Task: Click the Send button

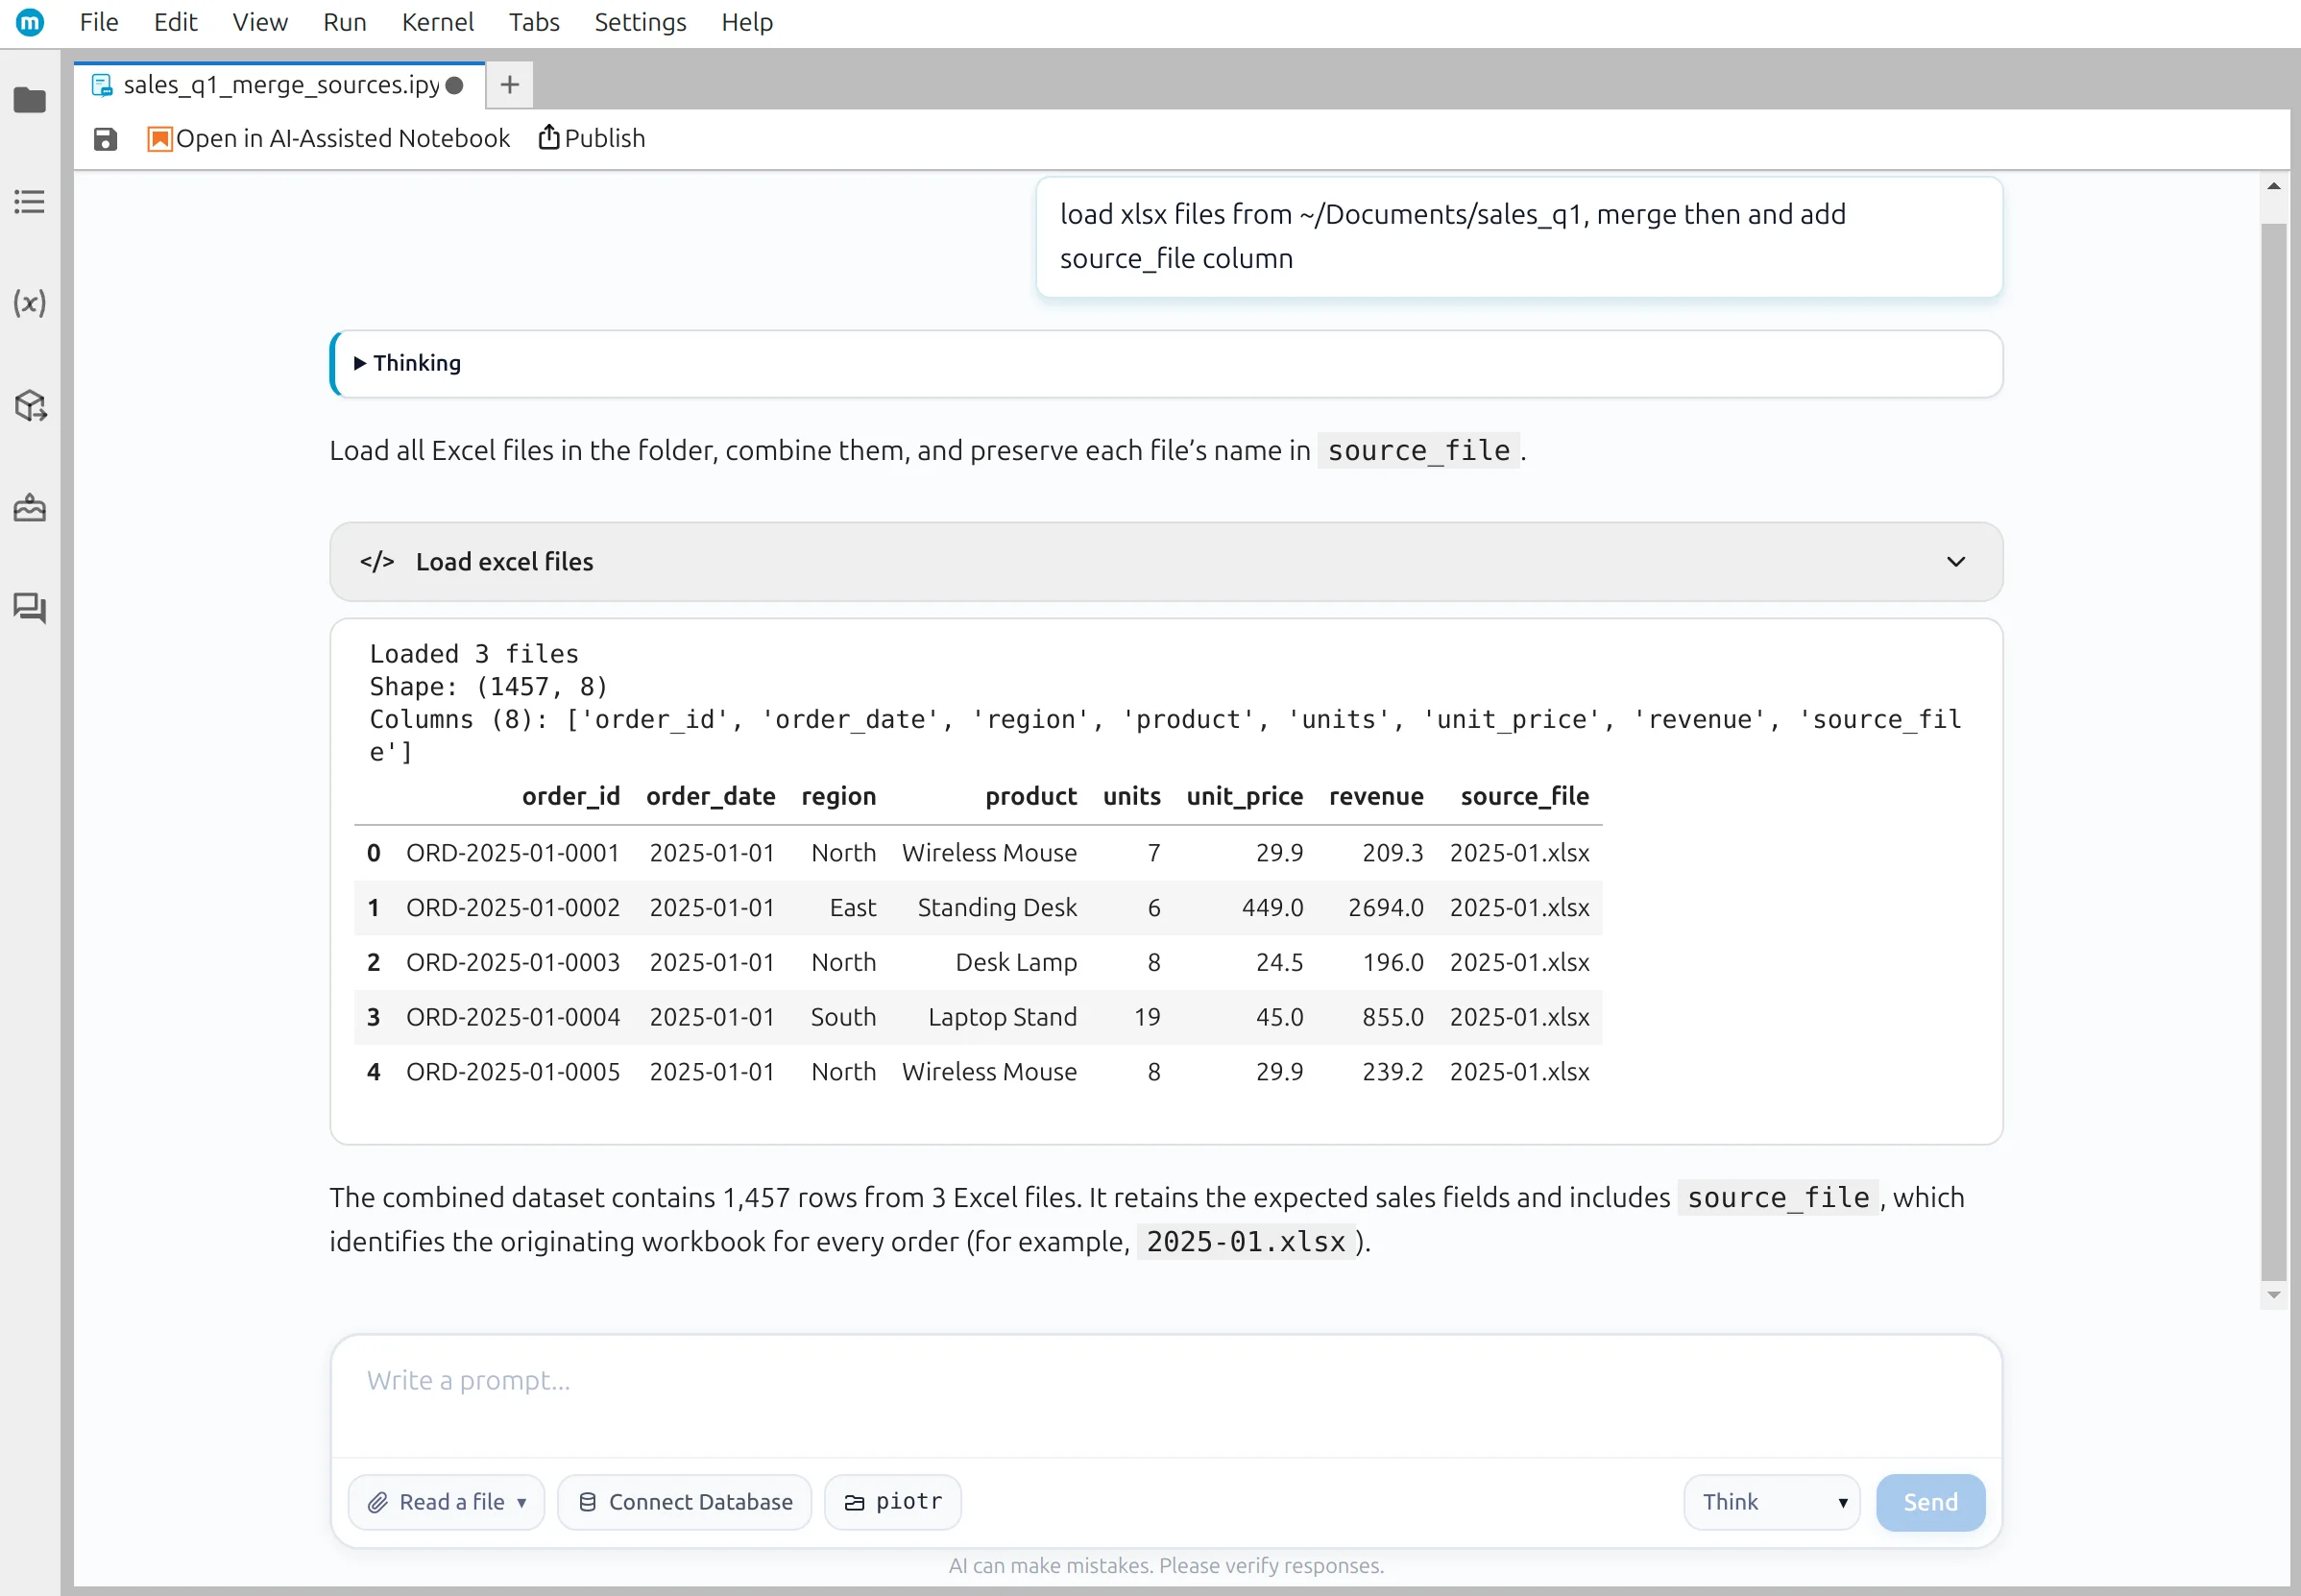Action: 1931,1502
